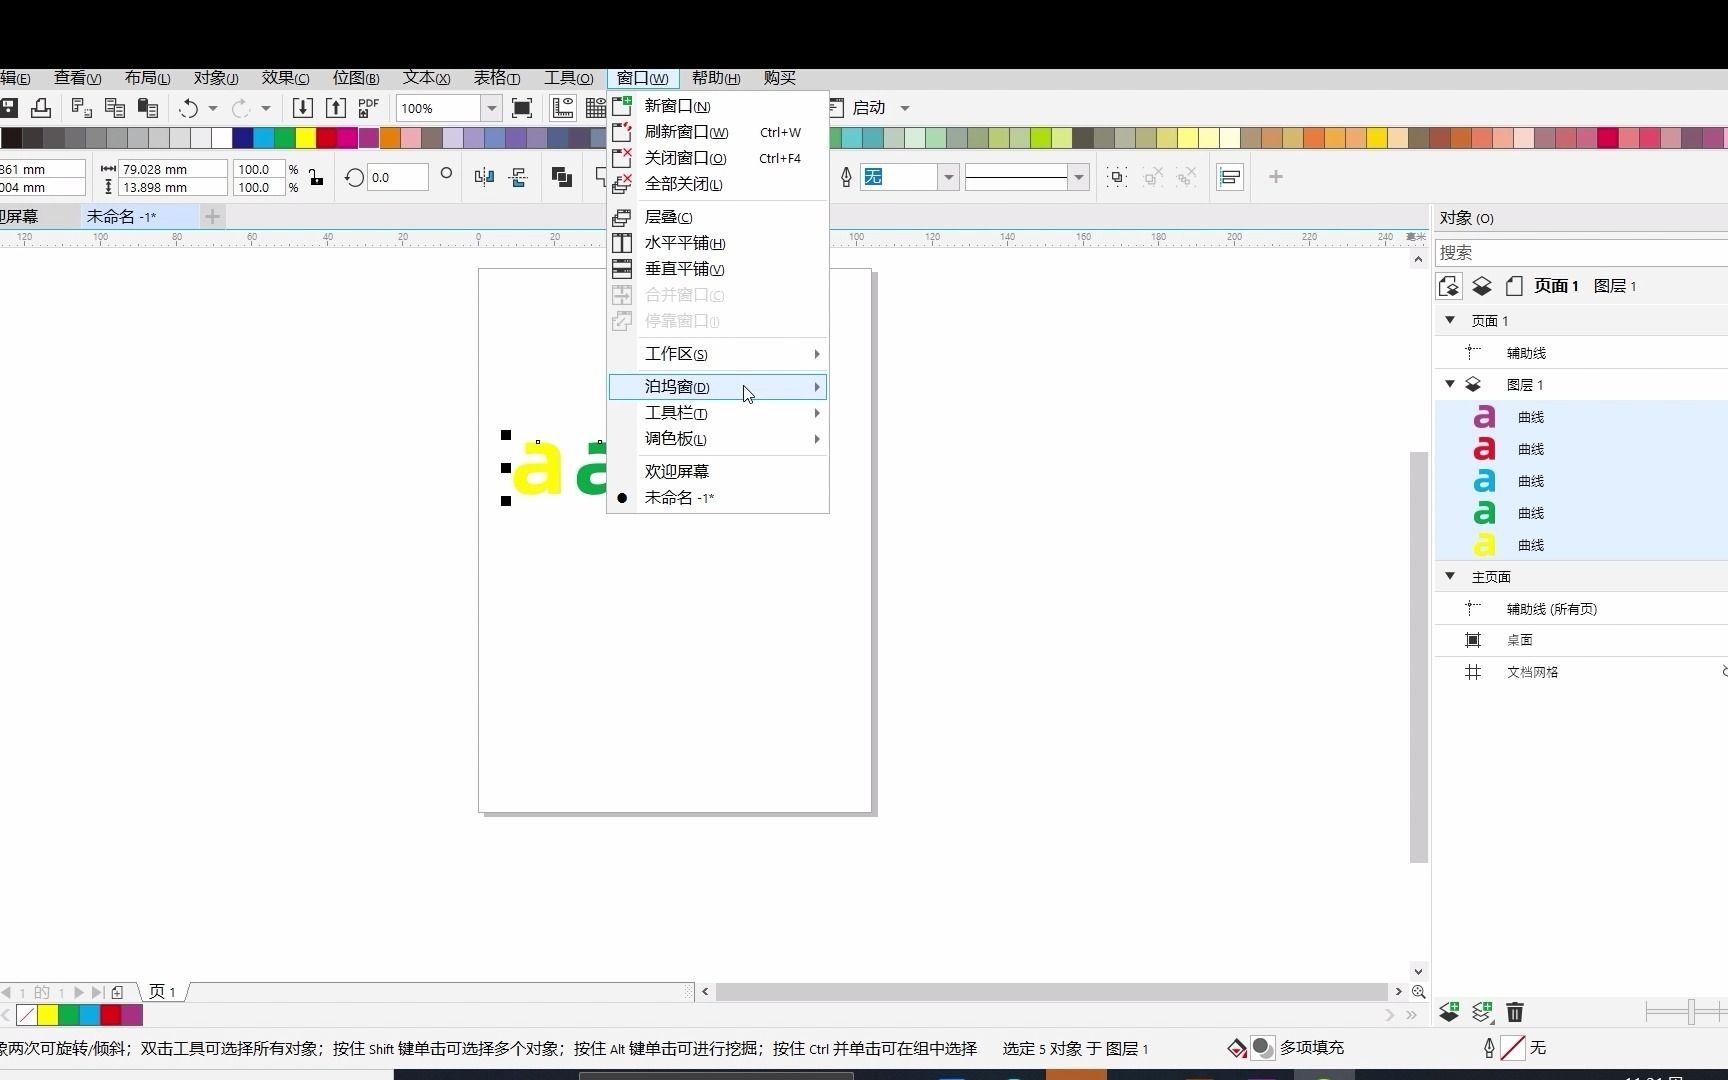Image resolution: width=1728 pixels, height=1080 pixels.
Task: Click the full-screen preview icon
Action: [522, 108]
